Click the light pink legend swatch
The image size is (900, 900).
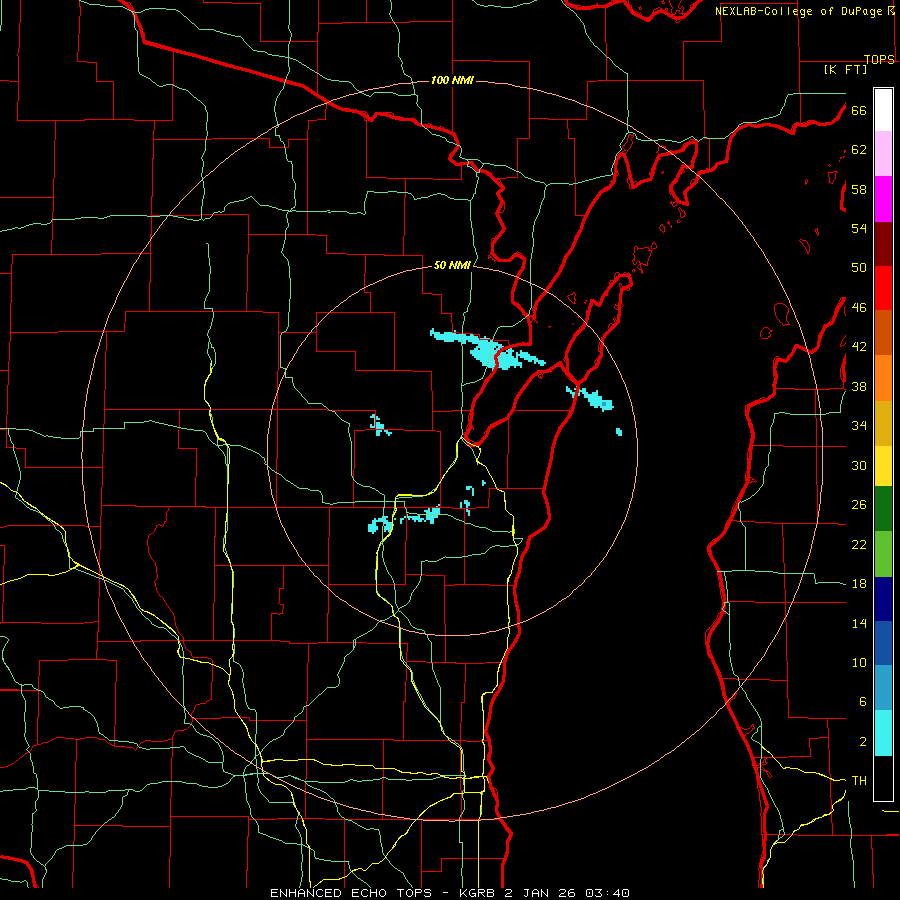[x=883, y=154]
